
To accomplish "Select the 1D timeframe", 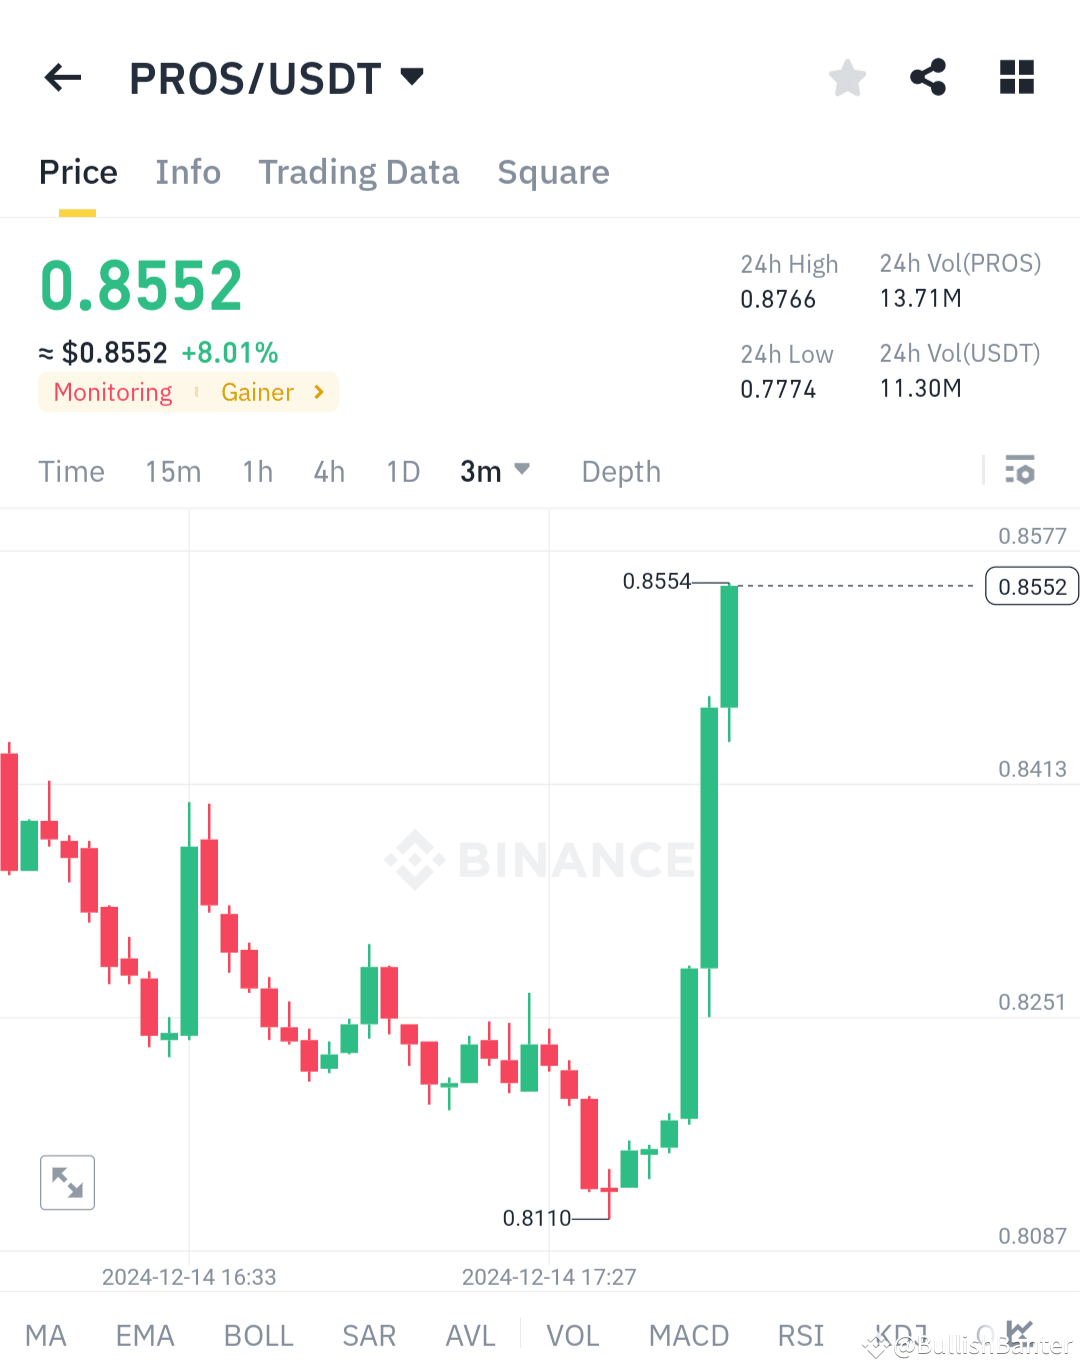I will point(402,470).
